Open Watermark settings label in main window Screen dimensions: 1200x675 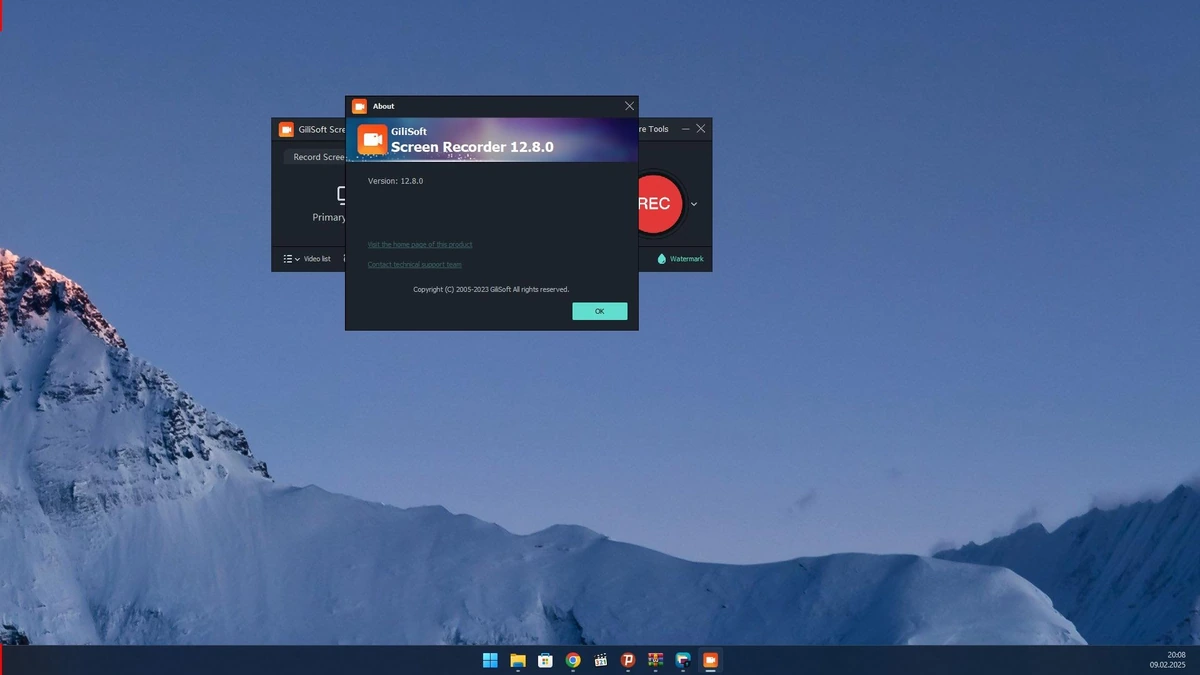click(x=687, y=259)
